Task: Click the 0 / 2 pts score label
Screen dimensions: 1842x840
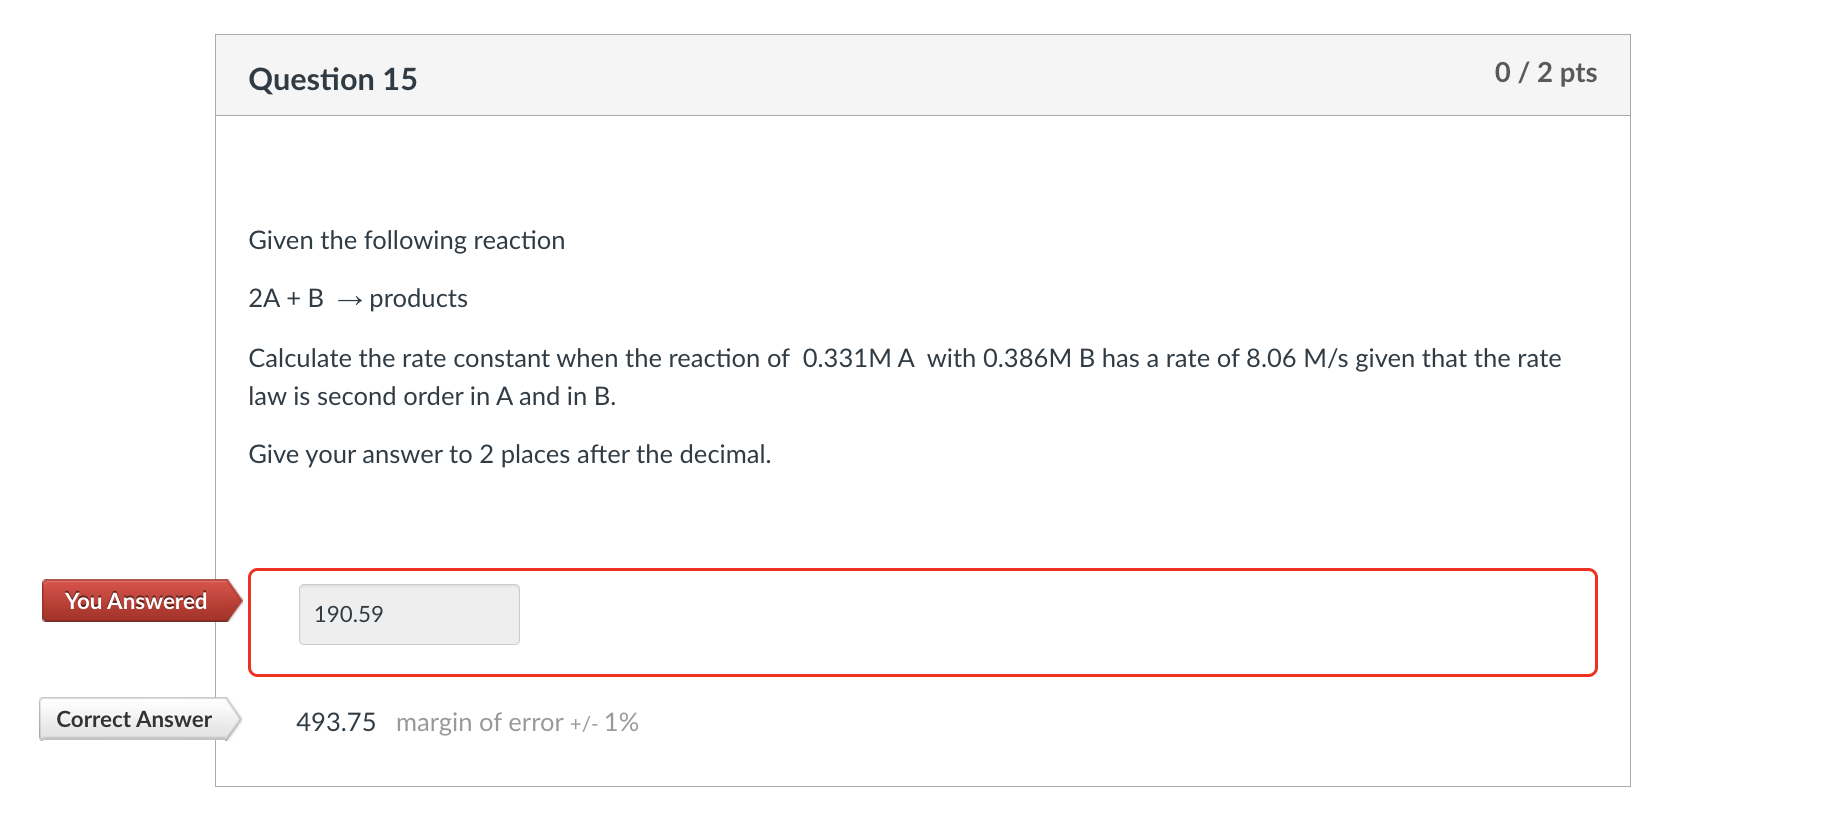Action: 1545,72
